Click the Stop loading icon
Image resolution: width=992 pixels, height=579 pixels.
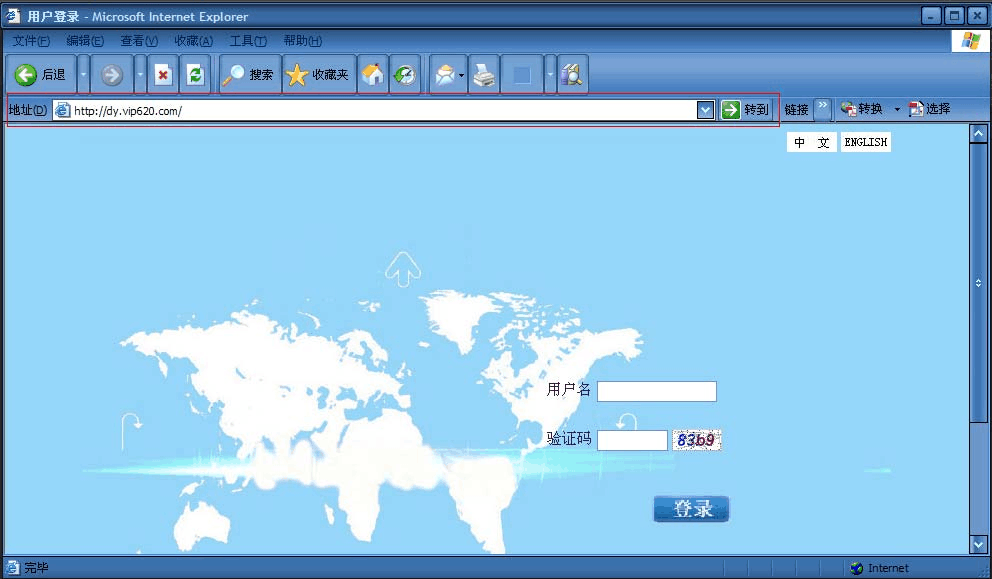[163, 75]
